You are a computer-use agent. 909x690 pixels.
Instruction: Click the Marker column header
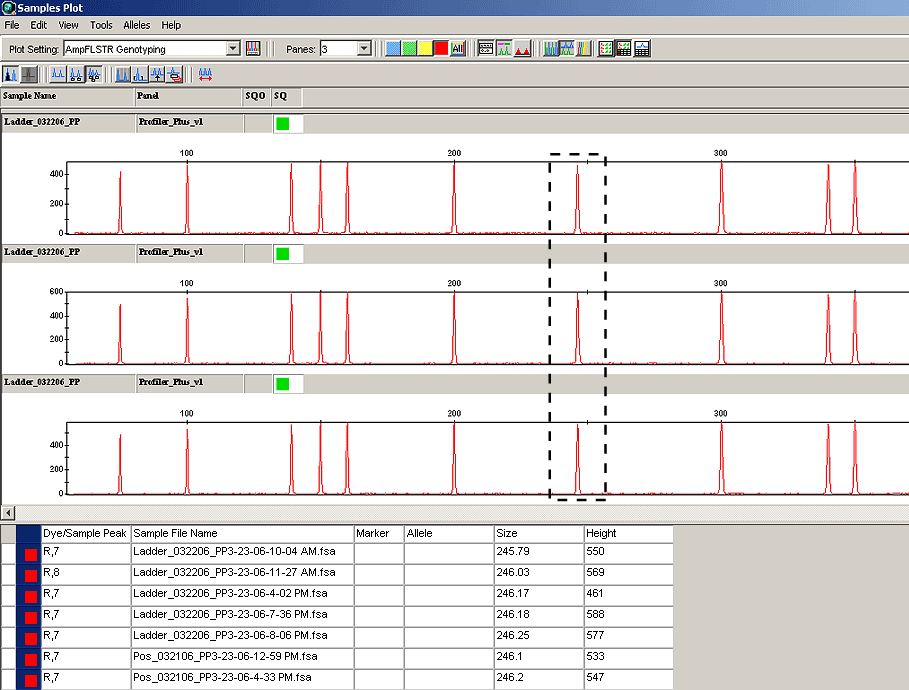pyautogui.click(x=379, y=533)
